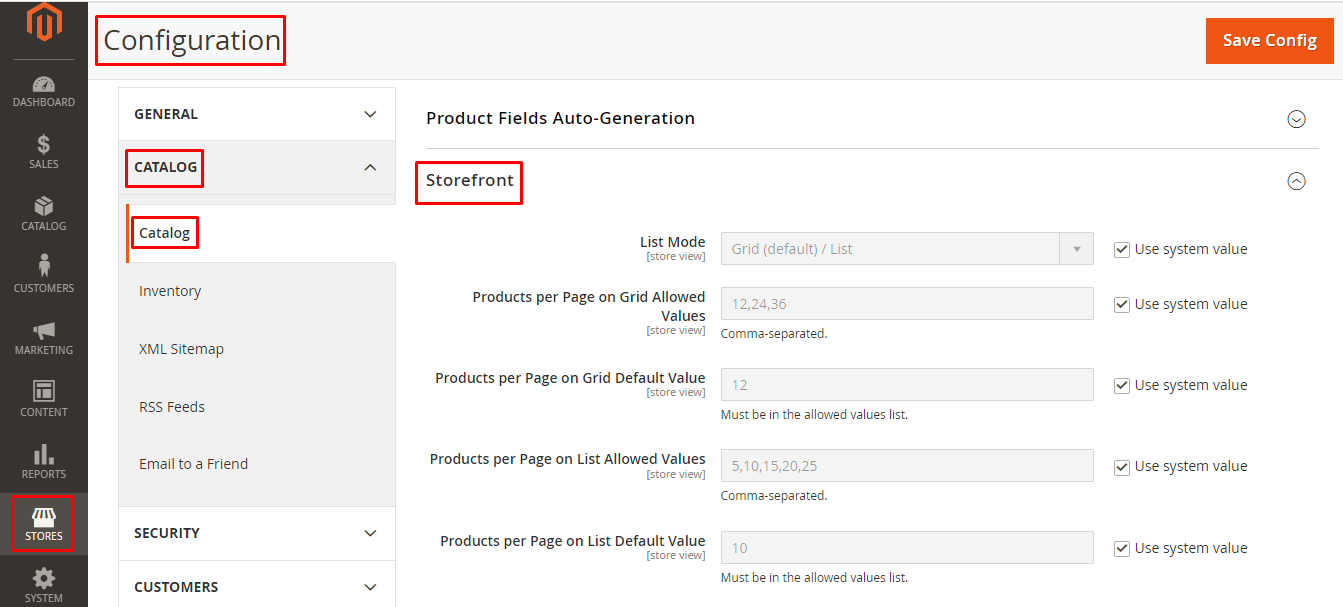Open the Customers person icon
The image size is (1343, 607).
[44, 267]
